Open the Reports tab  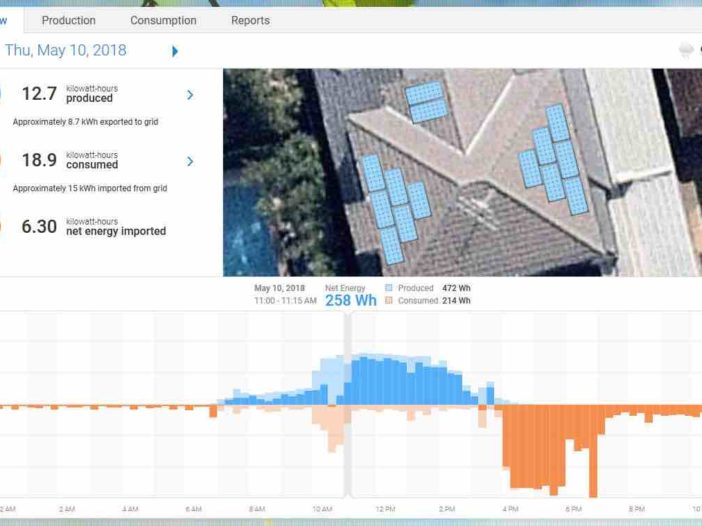250,20
